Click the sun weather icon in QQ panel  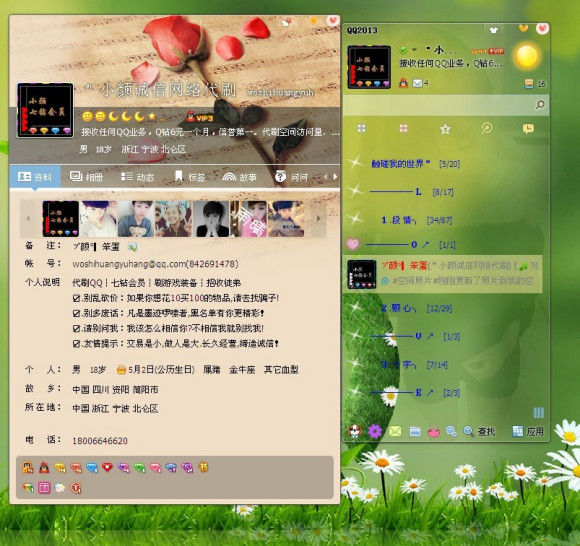pyautogui.click(x=527, y=57)
